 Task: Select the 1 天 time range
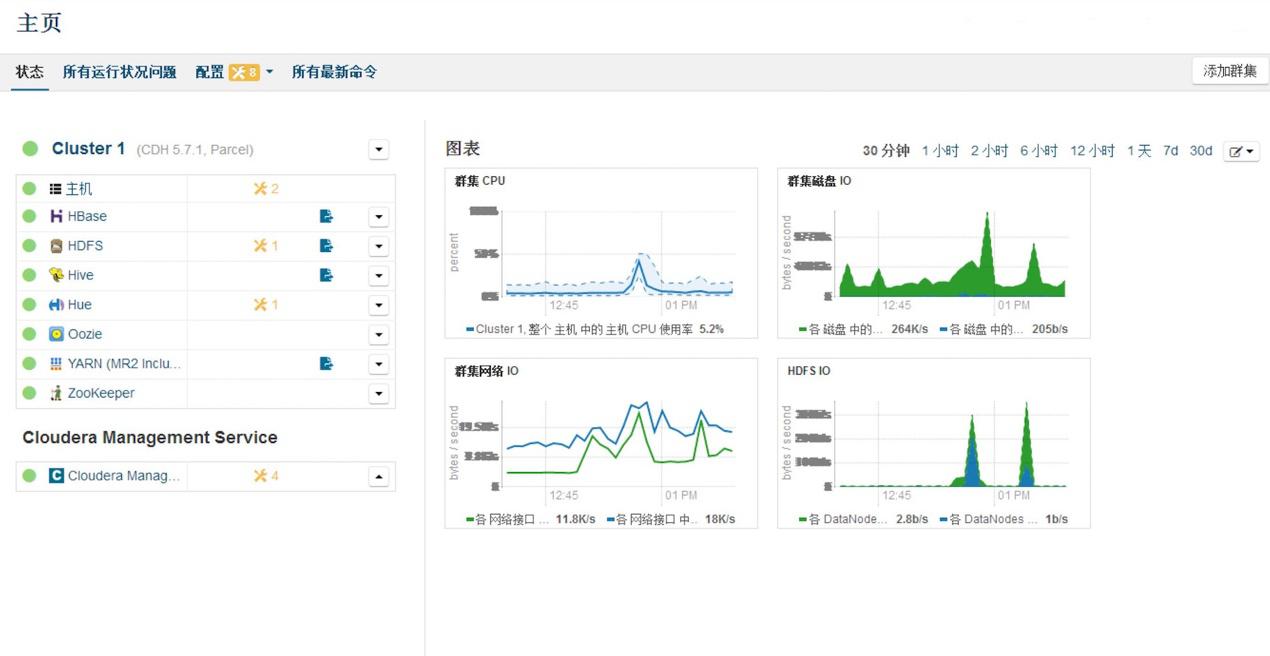pos(1139,151)
